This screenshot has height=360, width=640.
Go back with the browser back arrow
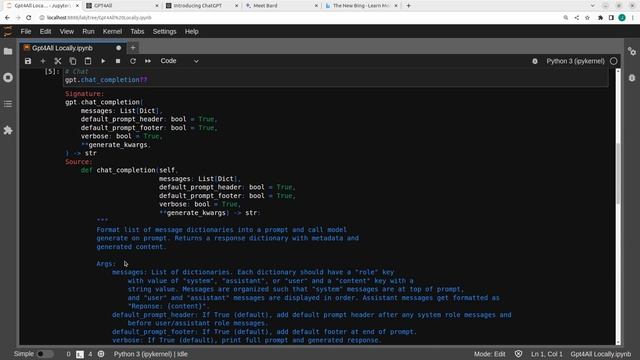7,18
